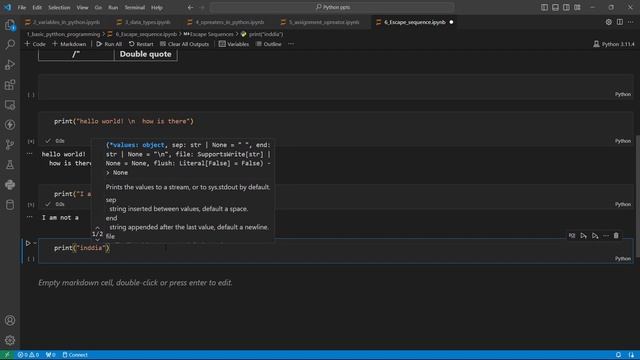
Task: Delete the current cell with the trash icon
Action: 616,236
